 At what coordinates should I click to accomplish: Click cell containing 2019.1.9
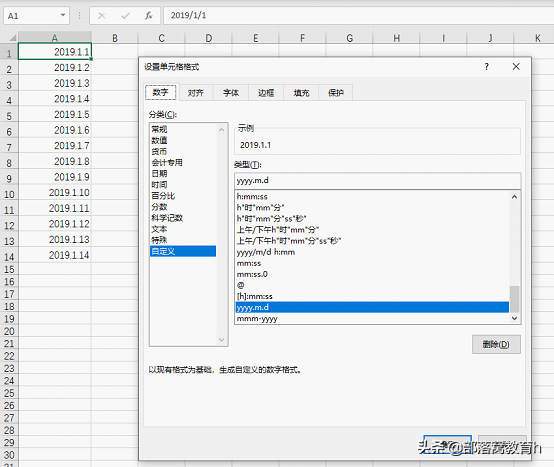[55, 177]
